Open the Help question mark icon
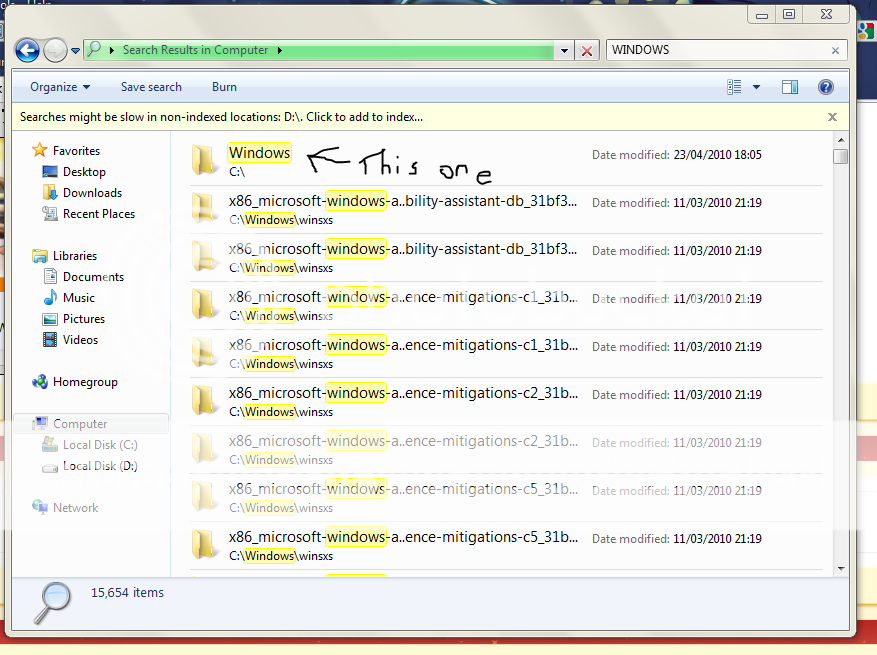The height and width of the screenshot is (655, 877). (x=826, y=87)
